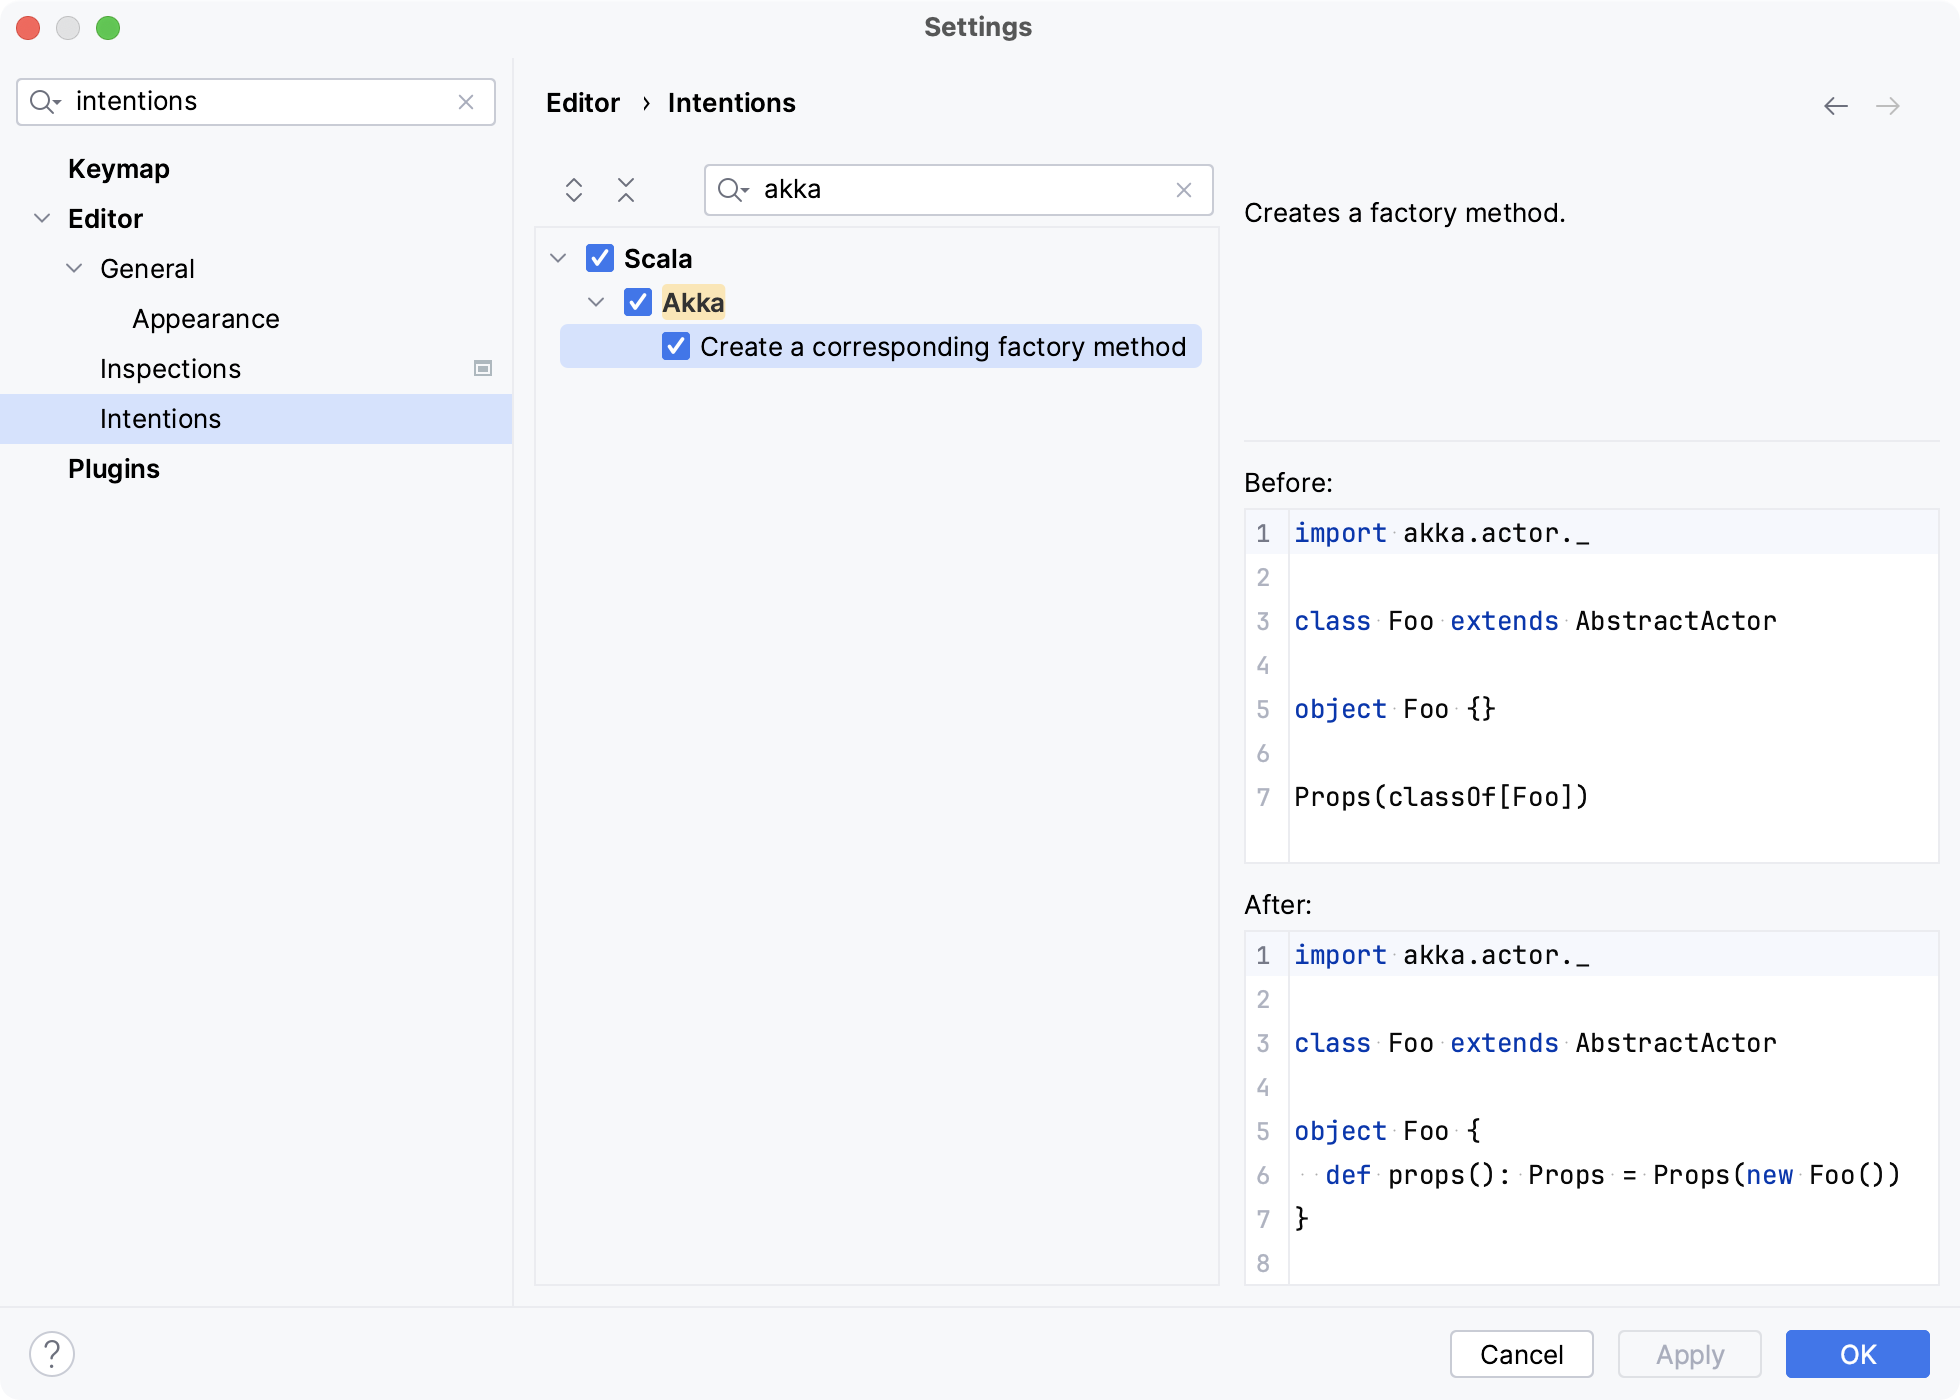Image resolution: width=1960 pixels, height=1400 pixels.
Task: Click the Cancel button
Action: point(1521,1353)
